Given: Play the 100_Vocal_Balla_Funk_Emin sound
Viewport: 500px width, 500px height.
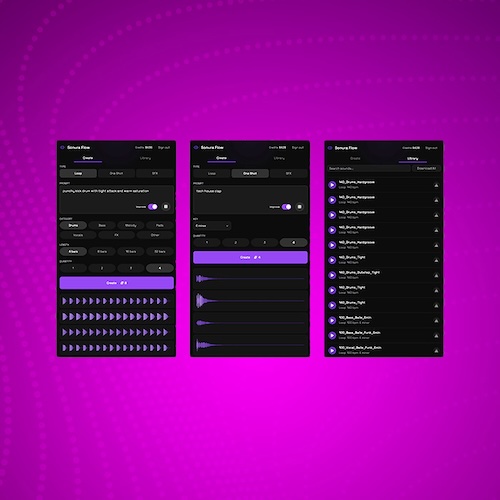Looking at the screenshot, I should pos(332,350).
